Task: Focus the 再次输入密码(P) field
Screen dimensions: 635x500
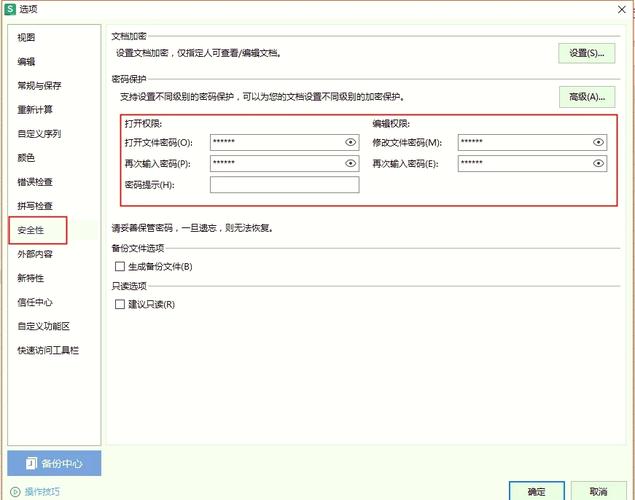Action: pyautogui.click(x=284, y=164)
